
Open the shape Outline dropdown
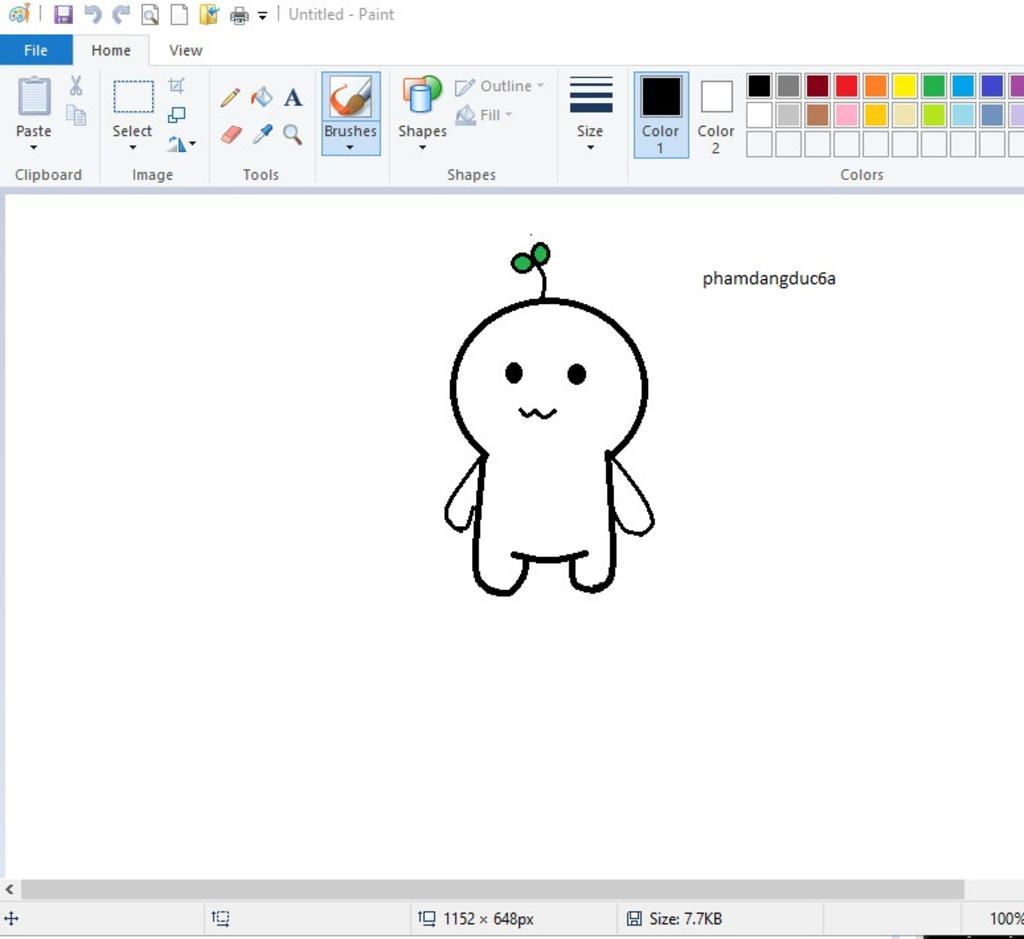point(500,86)
